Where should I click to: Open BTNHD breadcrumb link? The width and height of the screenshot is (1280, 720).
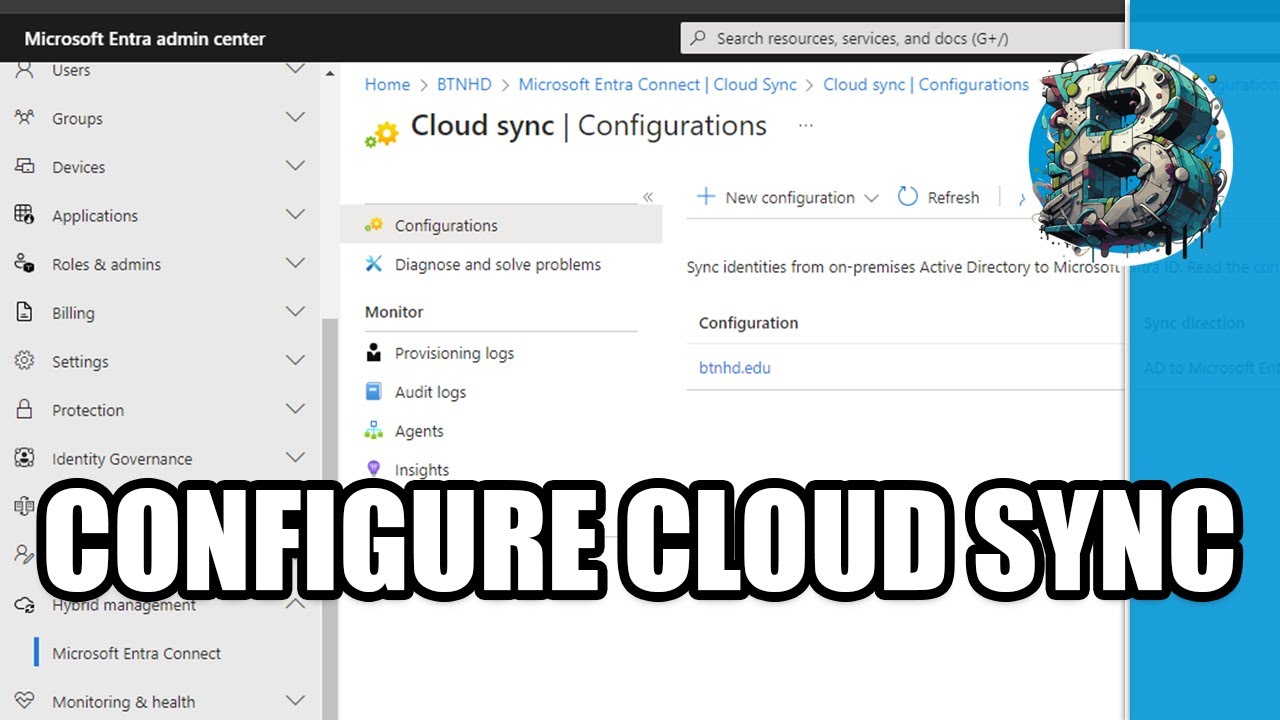tap(464, 84)
